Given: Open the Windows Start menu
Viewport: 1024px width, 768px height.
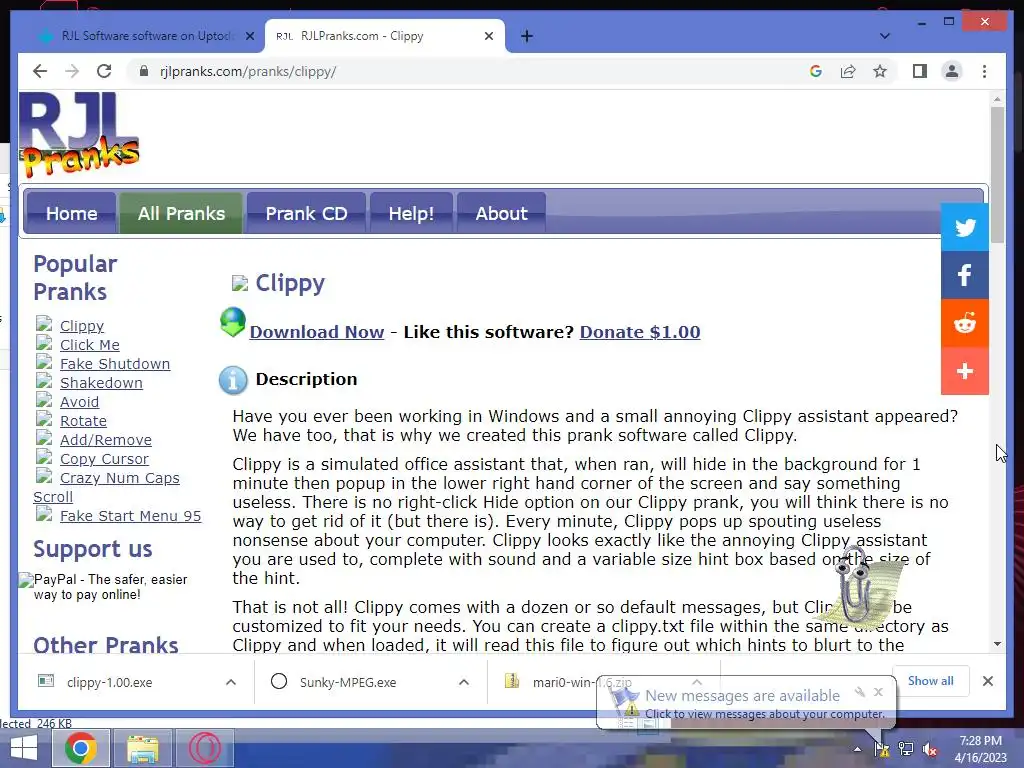Looking at the screenshot, I should tap(24, 748).
